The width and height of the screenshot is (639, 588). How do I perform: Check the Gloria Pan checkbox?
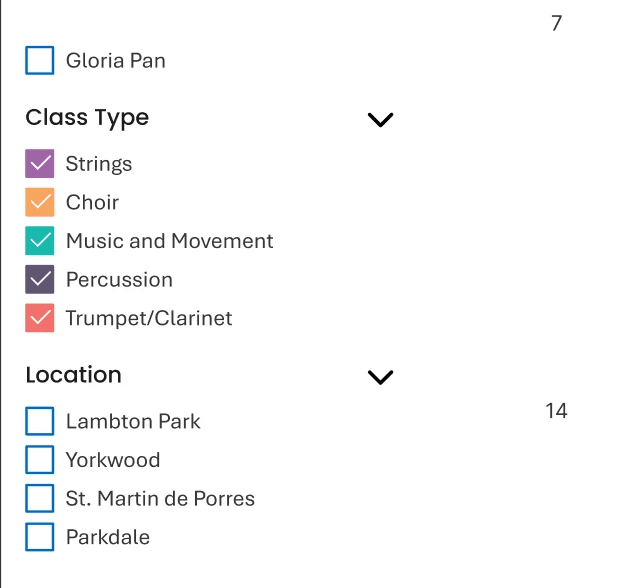coord(40,61)
